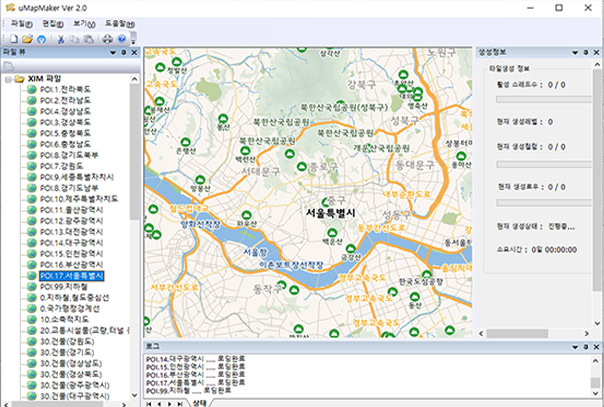Click the 활성 스레드수 progress bar
The width and height of the screenshot is (604, 407).
(x=544, y=99)
